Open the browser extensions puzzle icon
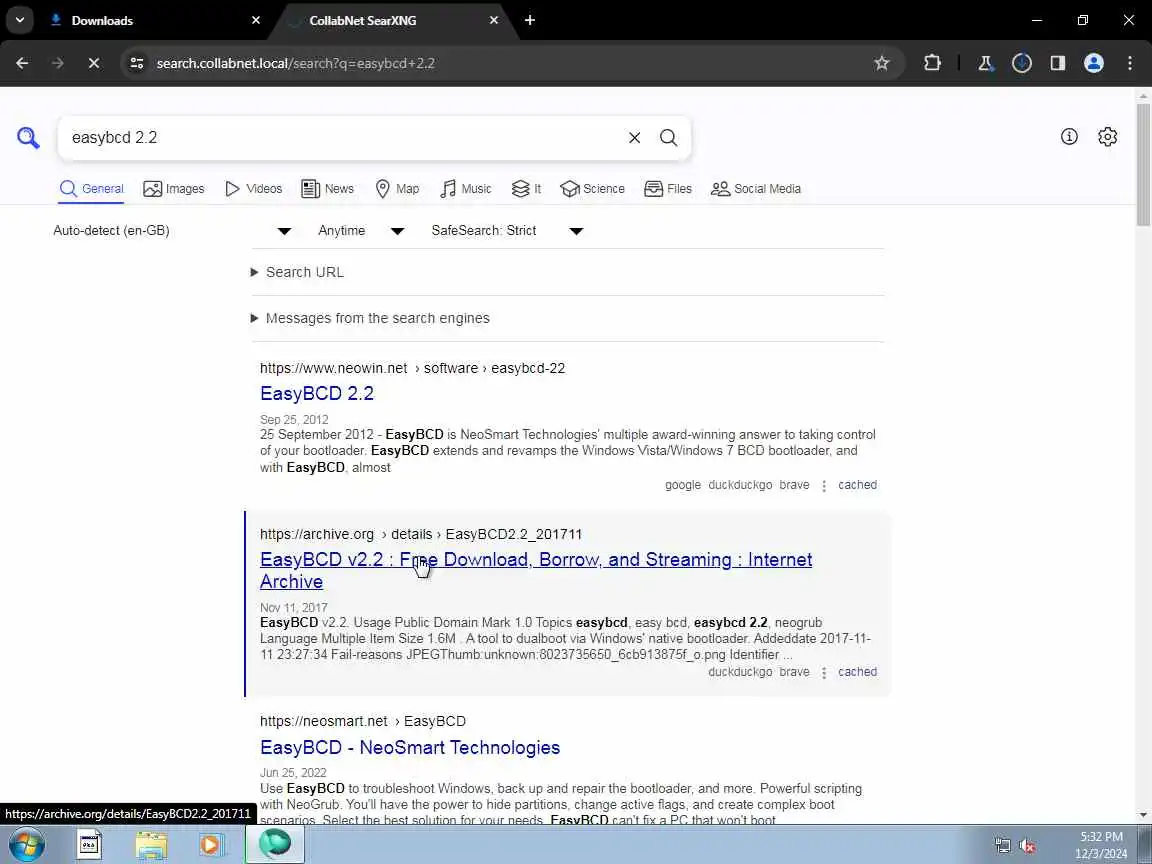 [x=932, y=63]
